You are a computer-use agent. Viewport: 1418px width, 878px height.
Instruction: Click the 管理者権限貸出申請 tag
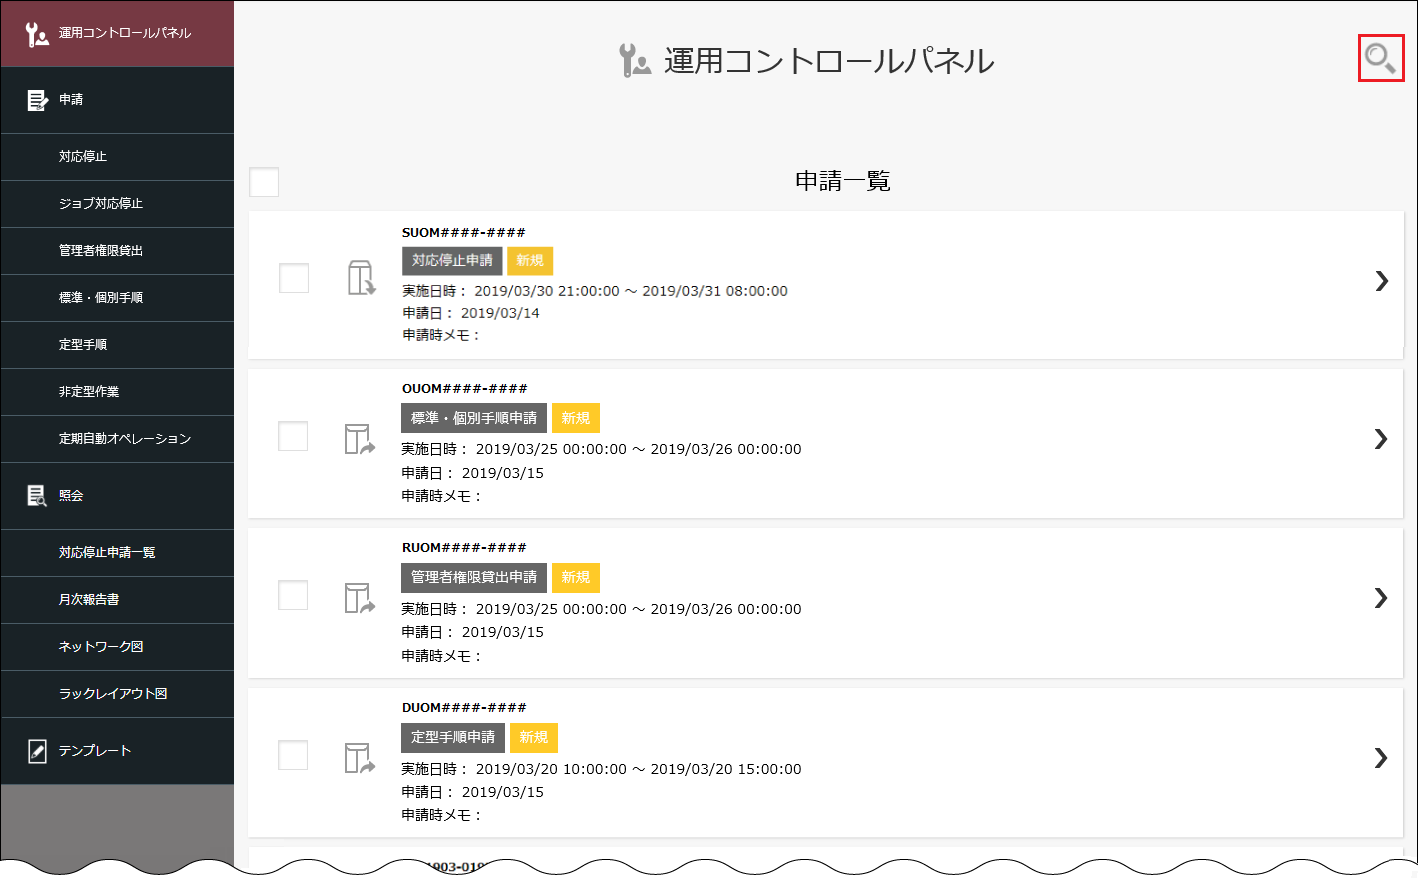point(474,577)
